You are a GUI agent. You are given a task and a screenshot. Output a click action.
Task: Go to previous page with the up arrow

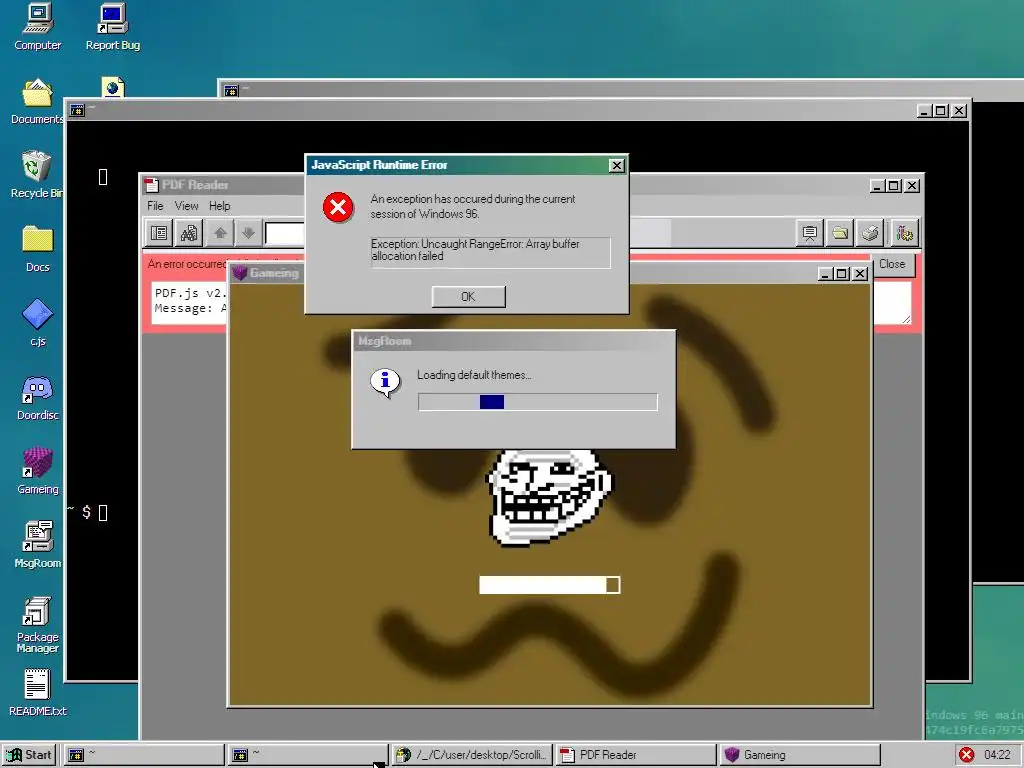pos(220,233)
